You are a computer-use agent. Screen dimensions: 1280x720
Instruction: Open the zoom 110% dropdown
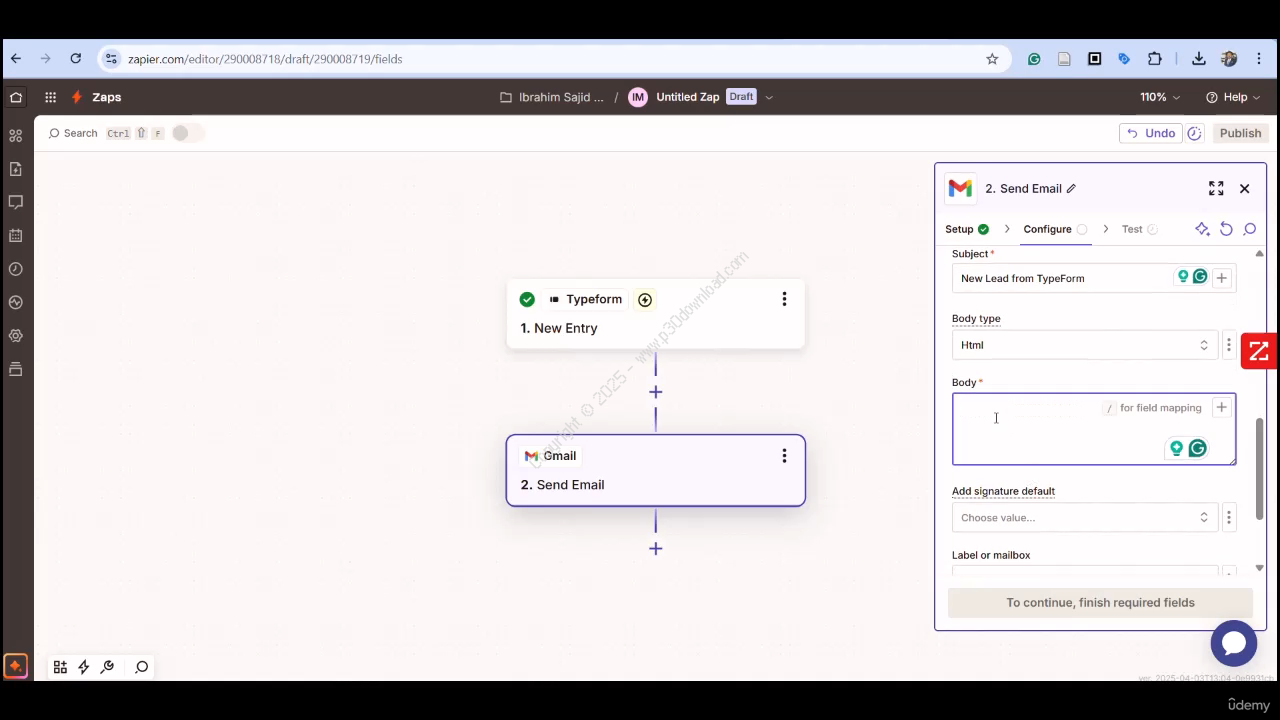tap(1160, 97)
